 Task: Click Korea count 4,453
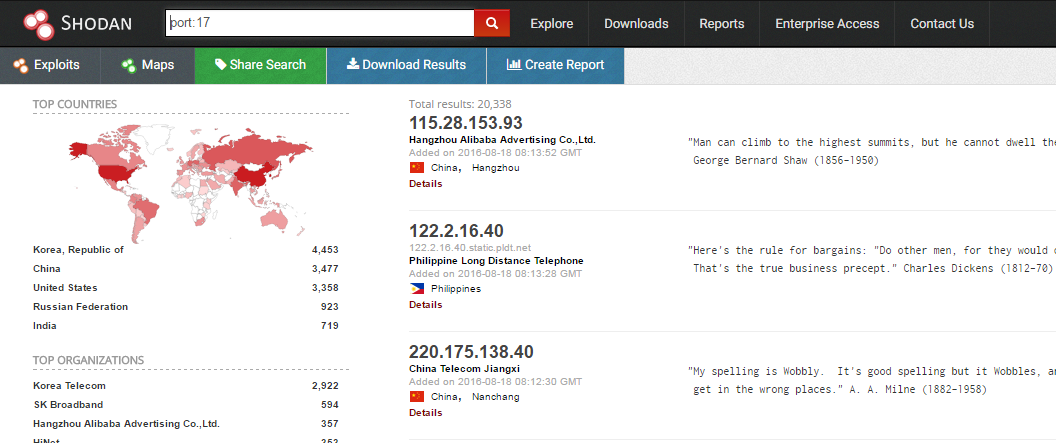[x=325, y=250]
